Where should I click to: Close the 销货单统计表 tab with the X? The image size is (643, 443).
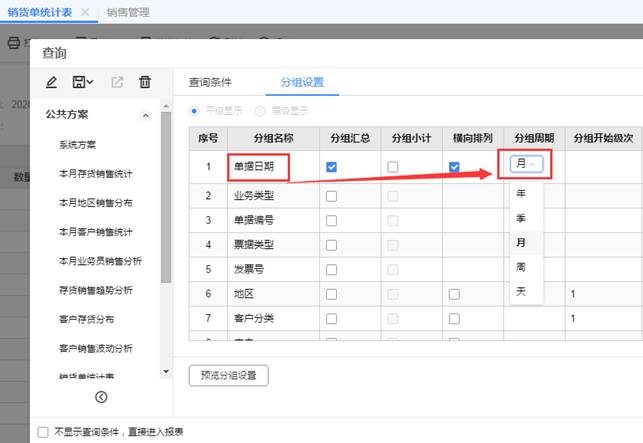click(85, 11)
